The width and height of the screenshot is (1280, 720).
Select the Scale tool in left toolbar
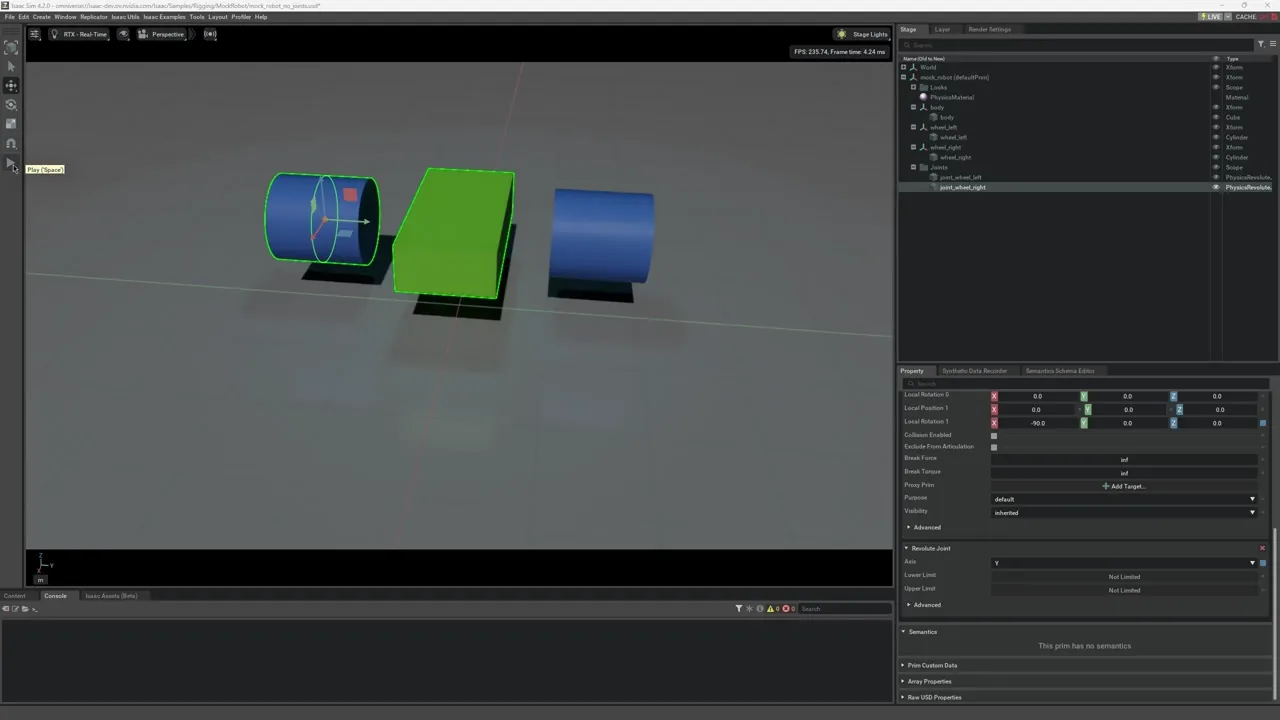pos(11,124)
